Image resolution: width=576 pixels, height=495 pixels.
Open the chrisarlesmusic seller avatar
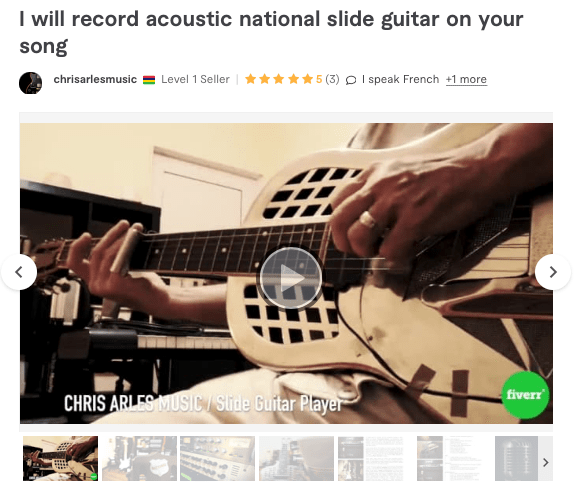pos(30,83)
